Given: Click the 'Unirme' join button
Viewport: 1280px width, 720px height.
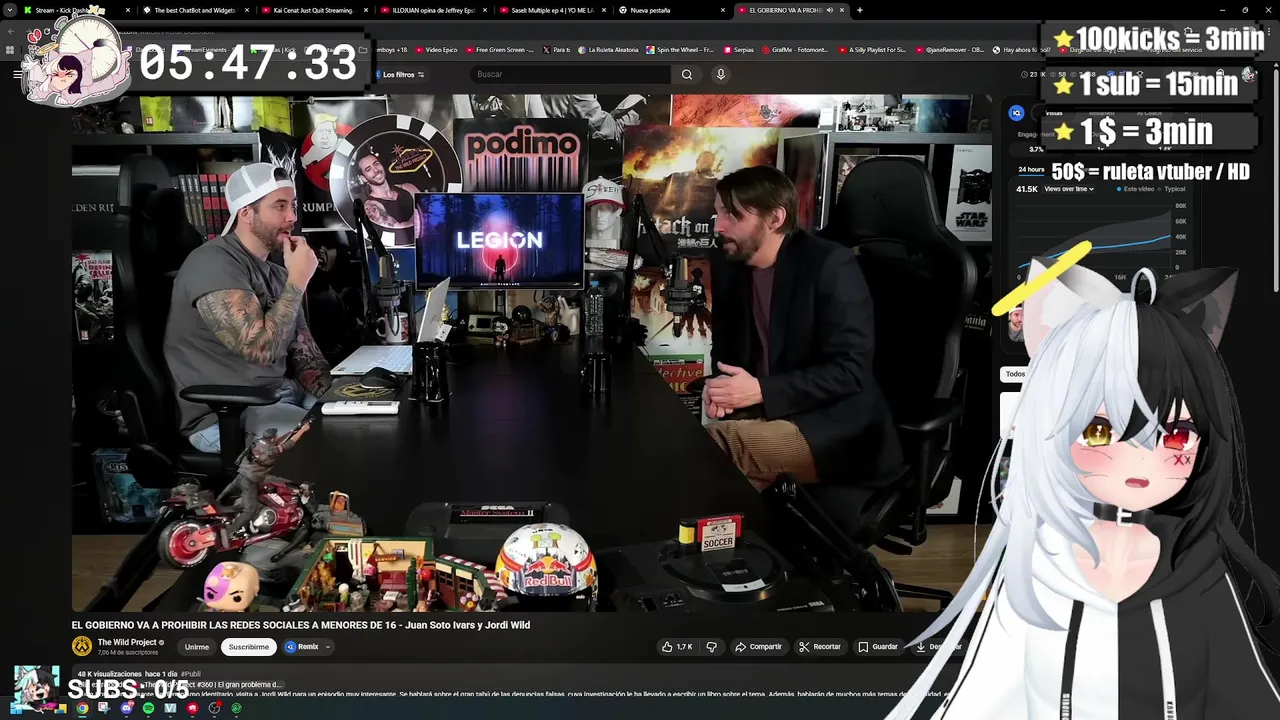Looking at the screenshot, I should pyautogui.click(x=197, y=647).
